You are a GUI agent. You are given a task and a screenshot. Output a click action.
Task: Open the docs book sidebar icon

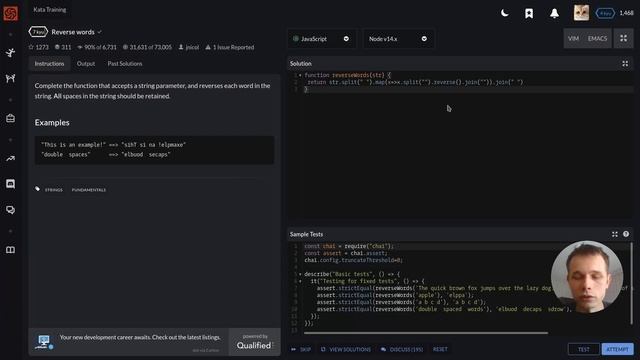point(11,250)
